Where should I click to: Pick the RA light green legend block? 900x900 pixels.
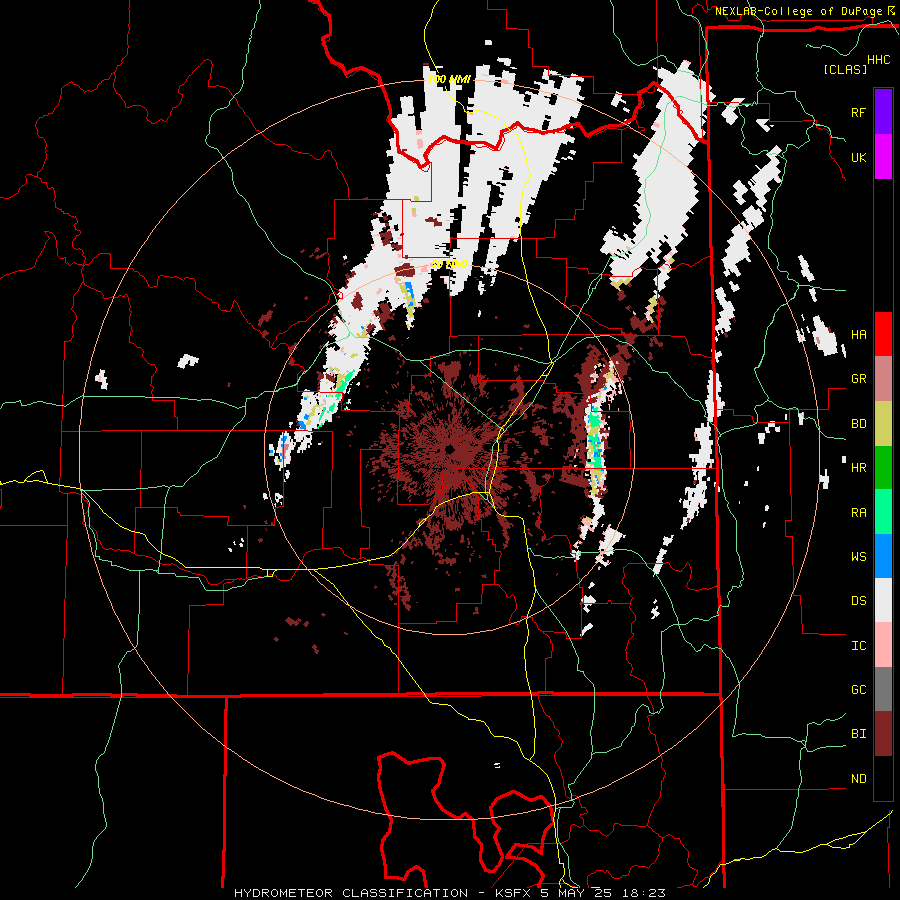(883, 512)
